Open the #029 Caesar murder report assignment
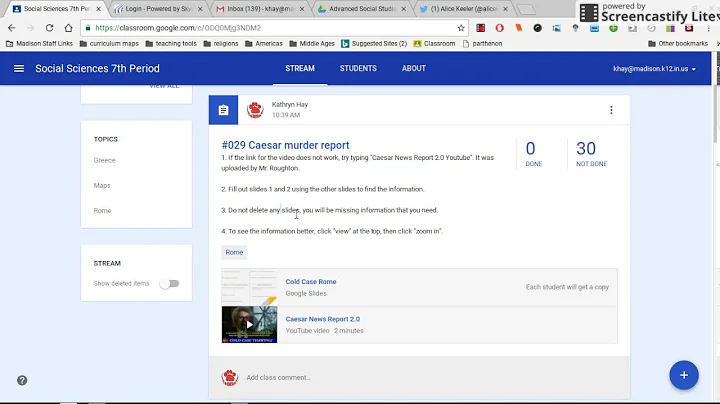The image size is (720, 404). (x=285, y=145)
